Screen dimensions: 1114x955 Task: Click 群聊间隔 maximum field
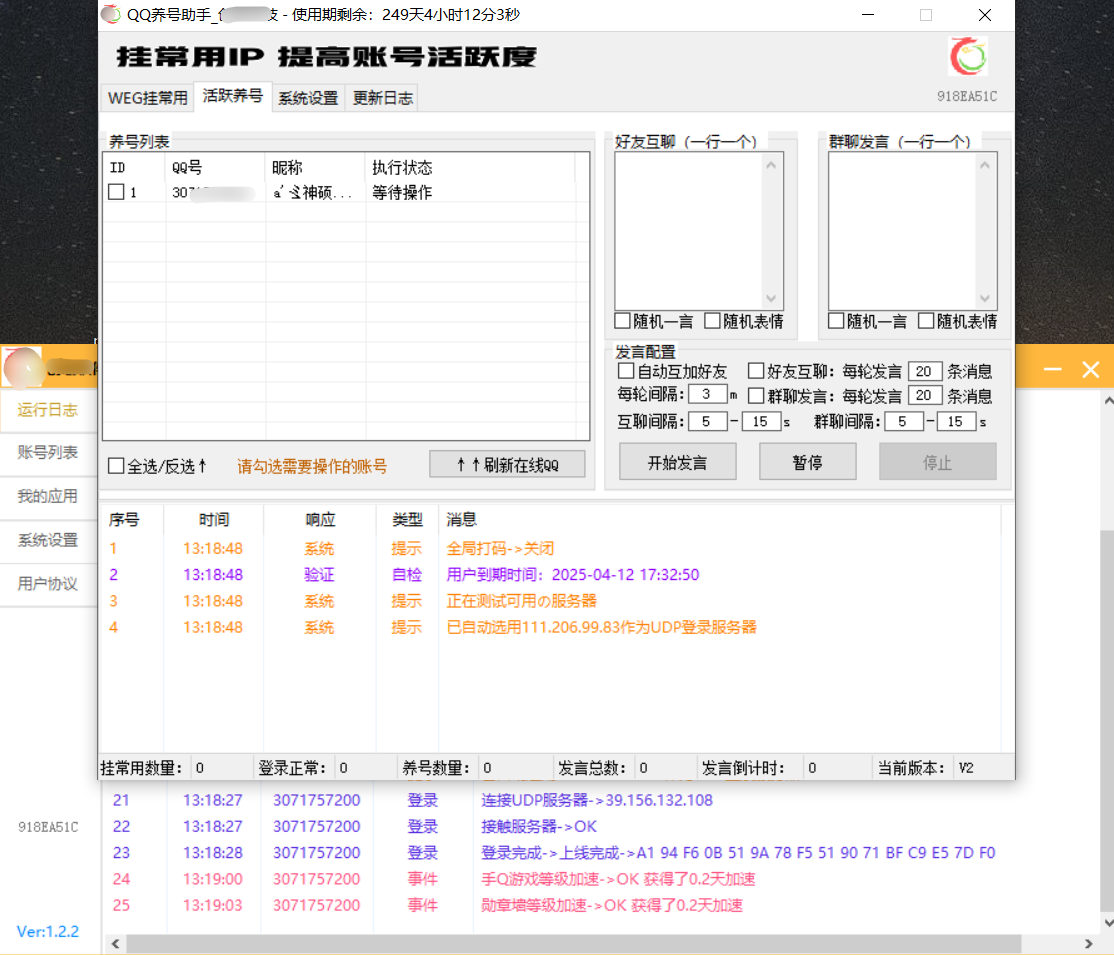[956, 422]
